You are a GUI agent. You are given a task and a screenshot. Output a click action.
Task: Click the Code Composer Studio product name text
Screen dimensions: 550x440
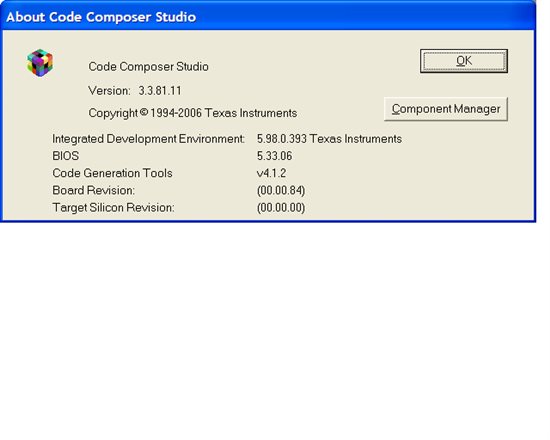click(x=148, y=67)
